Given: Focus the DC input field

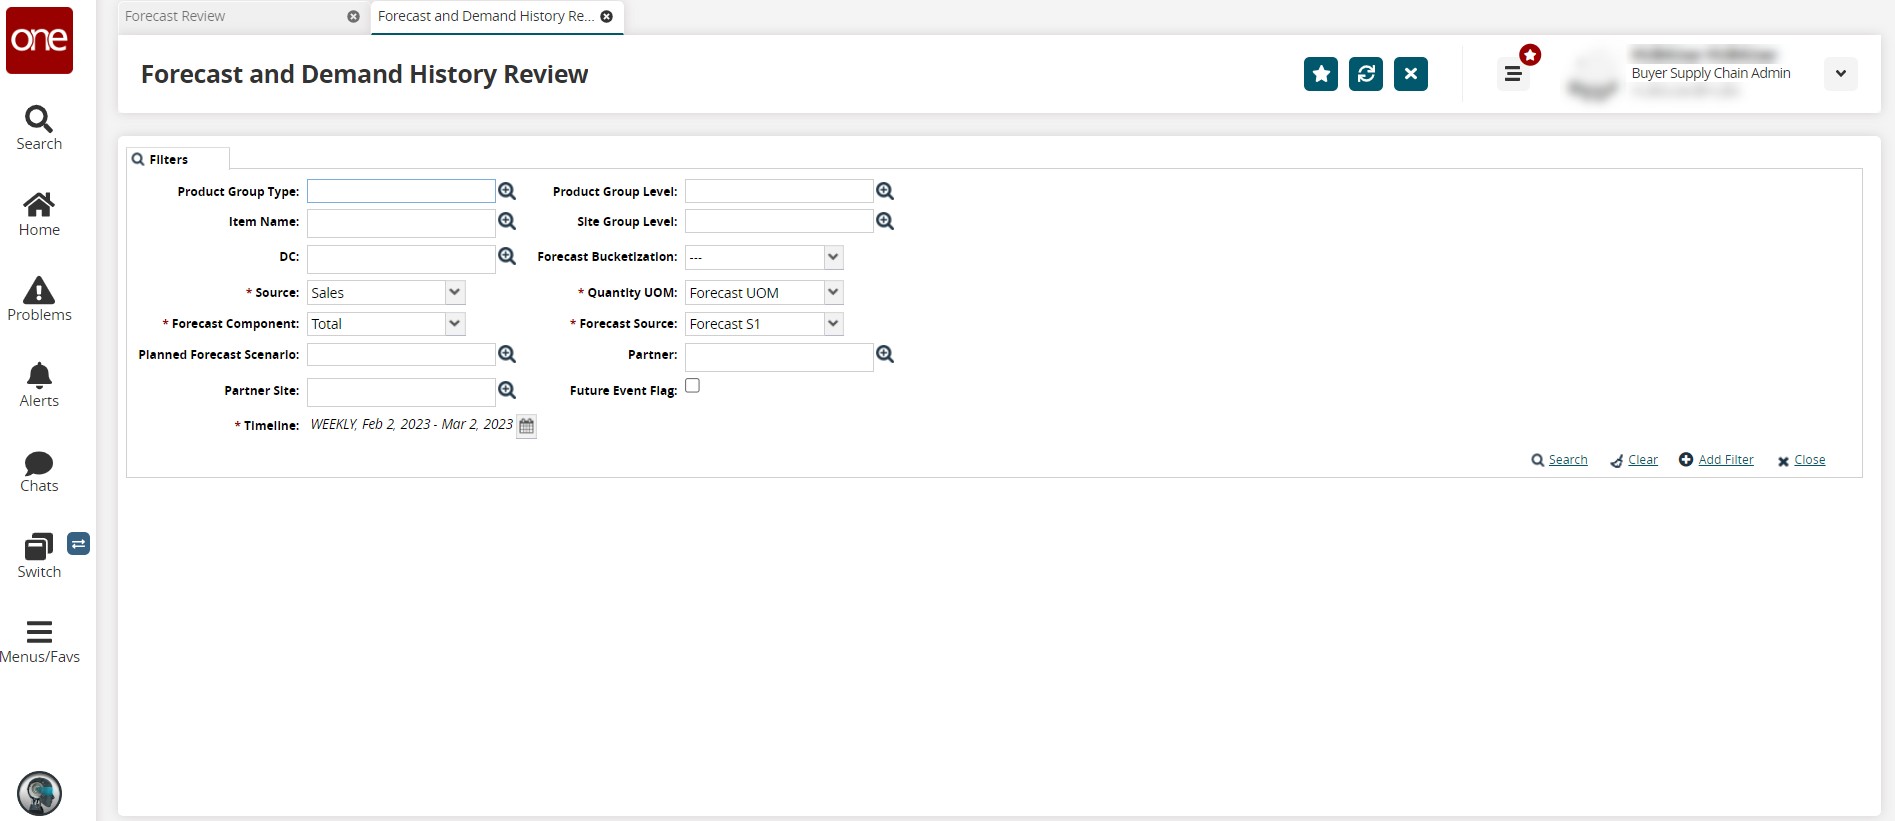Looking at the screenshot, I should click(401, 259).
